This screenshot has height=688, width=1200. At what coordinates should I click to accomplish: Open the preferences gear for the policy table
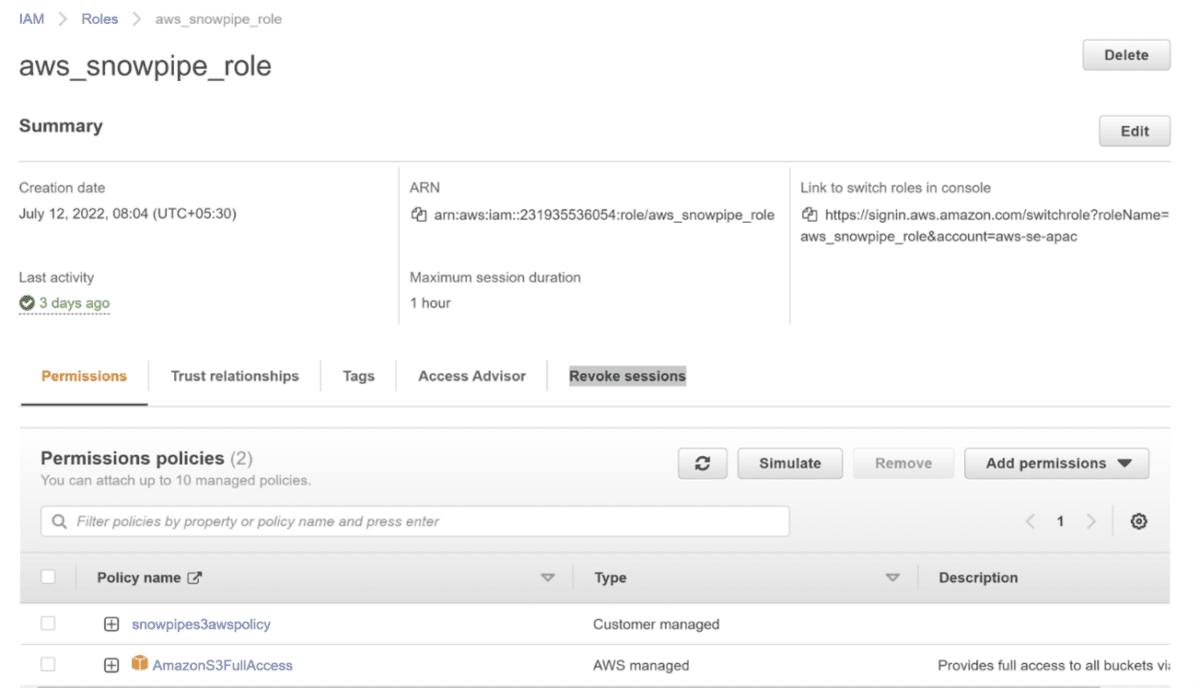tap(1139, 521)
